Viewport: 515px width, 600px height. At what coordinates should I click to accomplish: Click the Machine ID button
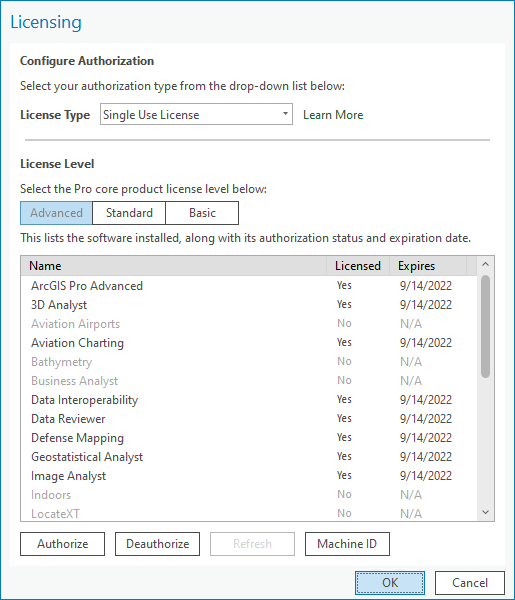click(347, 544)
